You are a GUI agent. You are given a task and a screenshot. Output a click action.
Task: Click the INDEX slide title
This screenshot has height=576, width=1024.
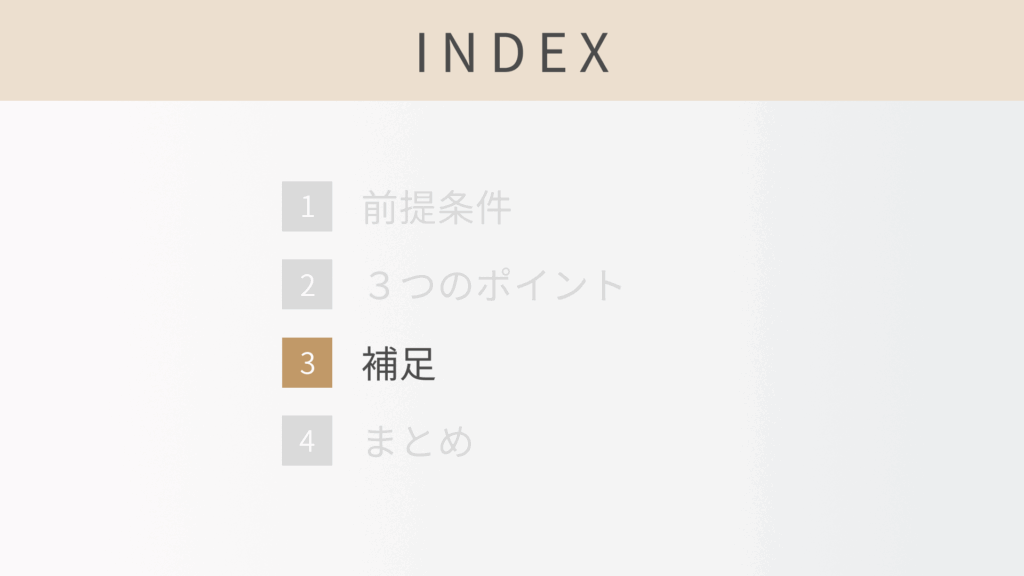(512, 52)
